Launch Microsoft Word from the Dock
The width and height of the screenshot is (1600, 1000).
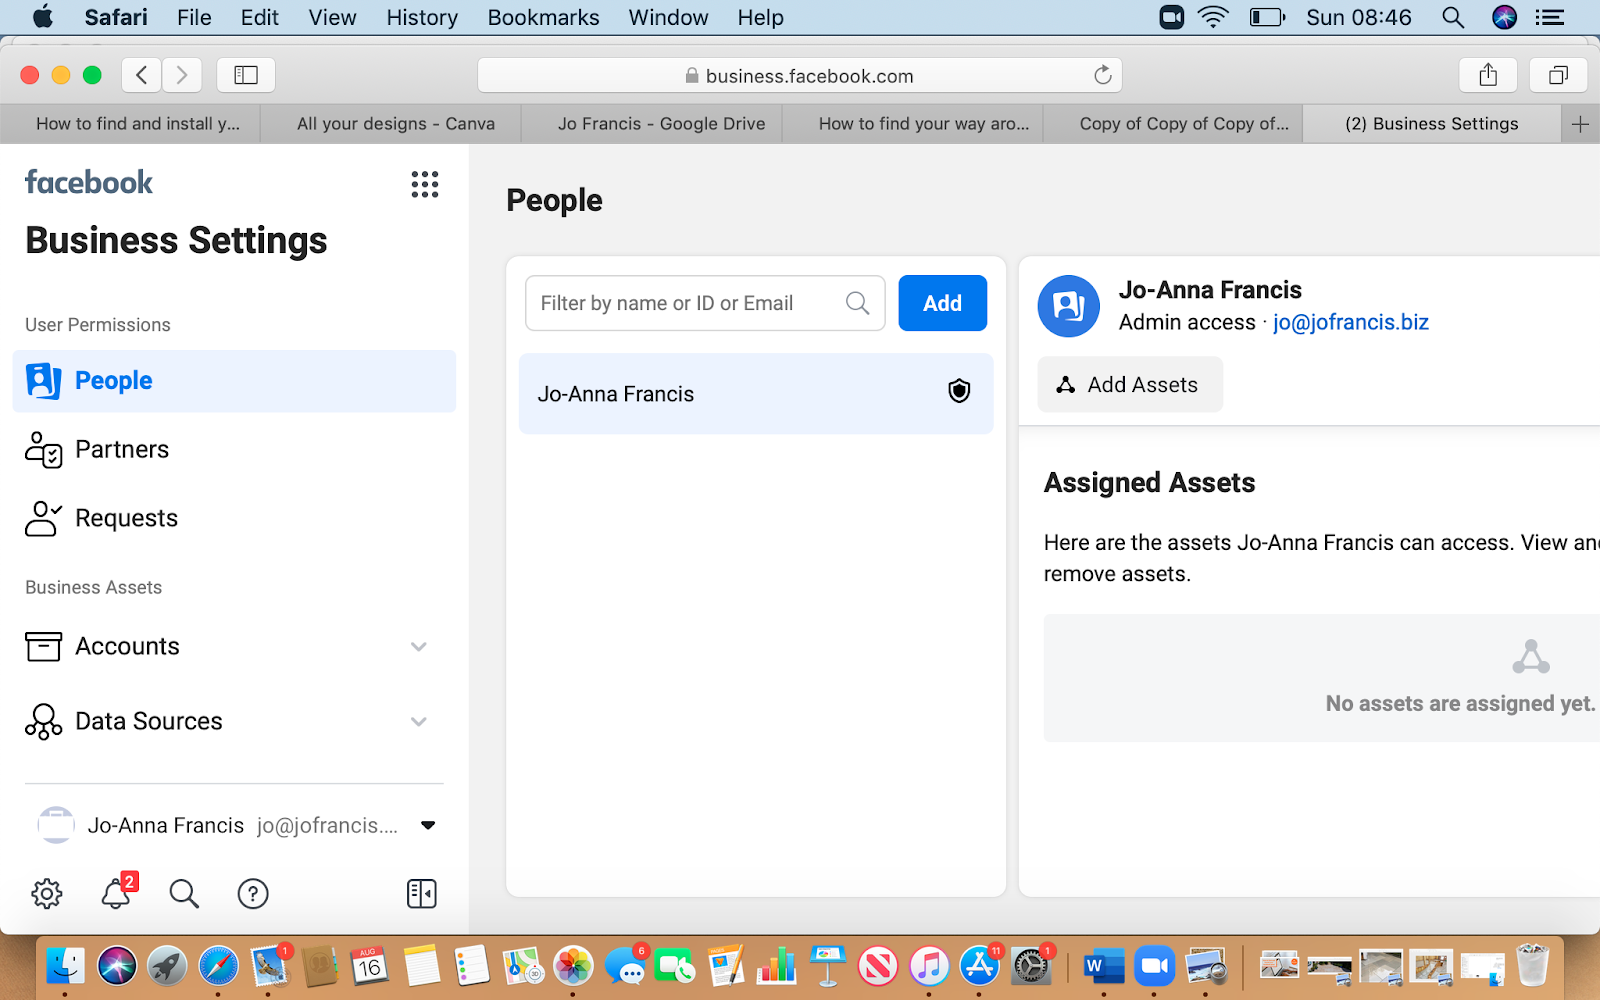tap(1102, 966)
